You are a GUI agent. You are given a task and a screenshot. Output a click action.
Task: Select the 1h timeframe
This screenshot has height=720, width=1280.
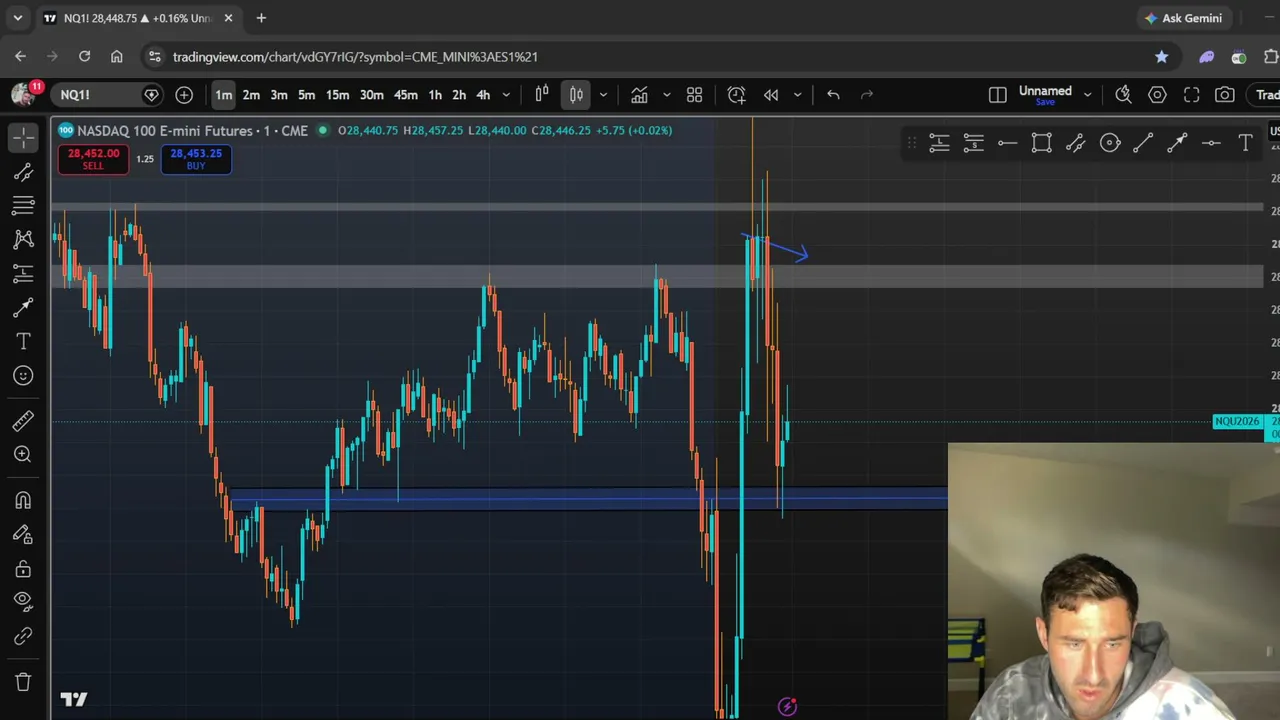(435, 95)
